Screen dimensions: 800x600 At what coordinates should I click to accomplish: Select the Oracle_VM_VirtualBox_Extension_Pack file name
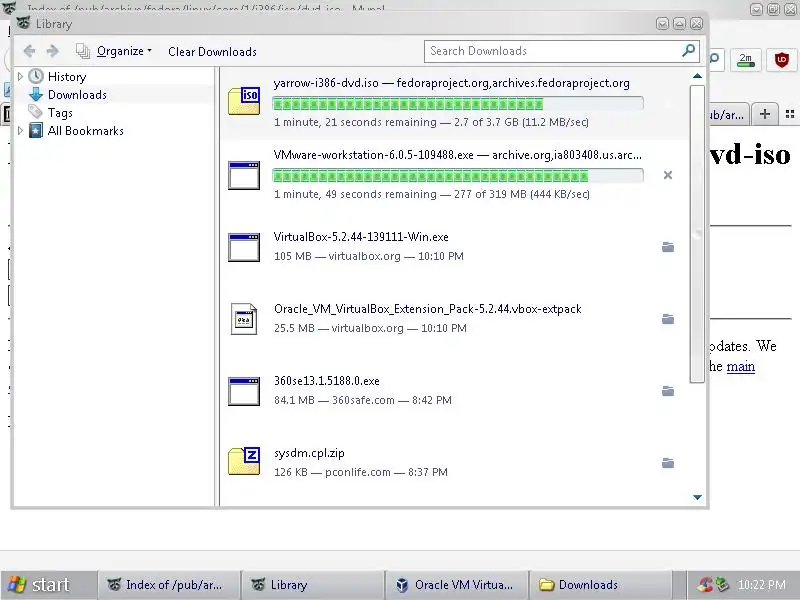(428, 309)
